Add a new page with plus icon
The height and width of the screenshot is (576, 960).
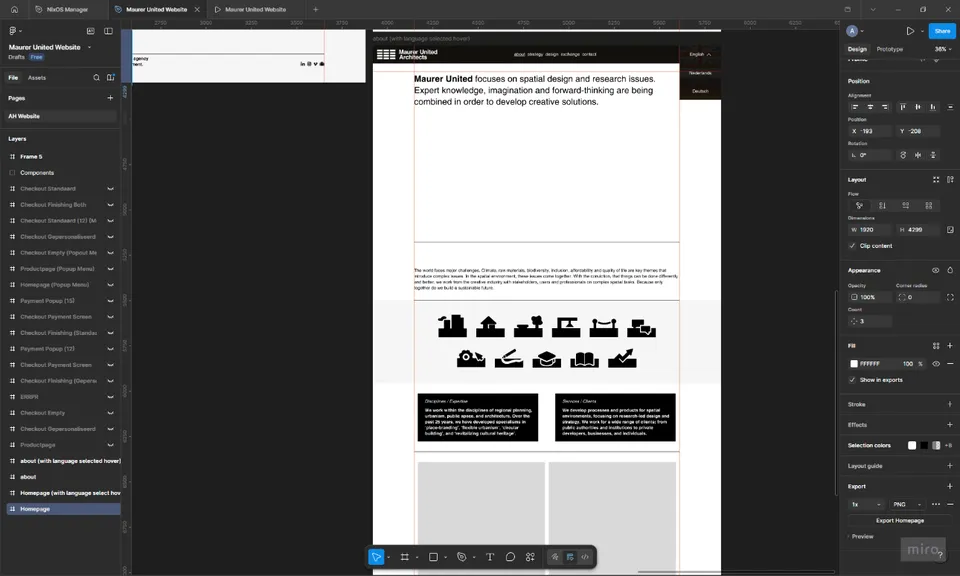(110, 98)
